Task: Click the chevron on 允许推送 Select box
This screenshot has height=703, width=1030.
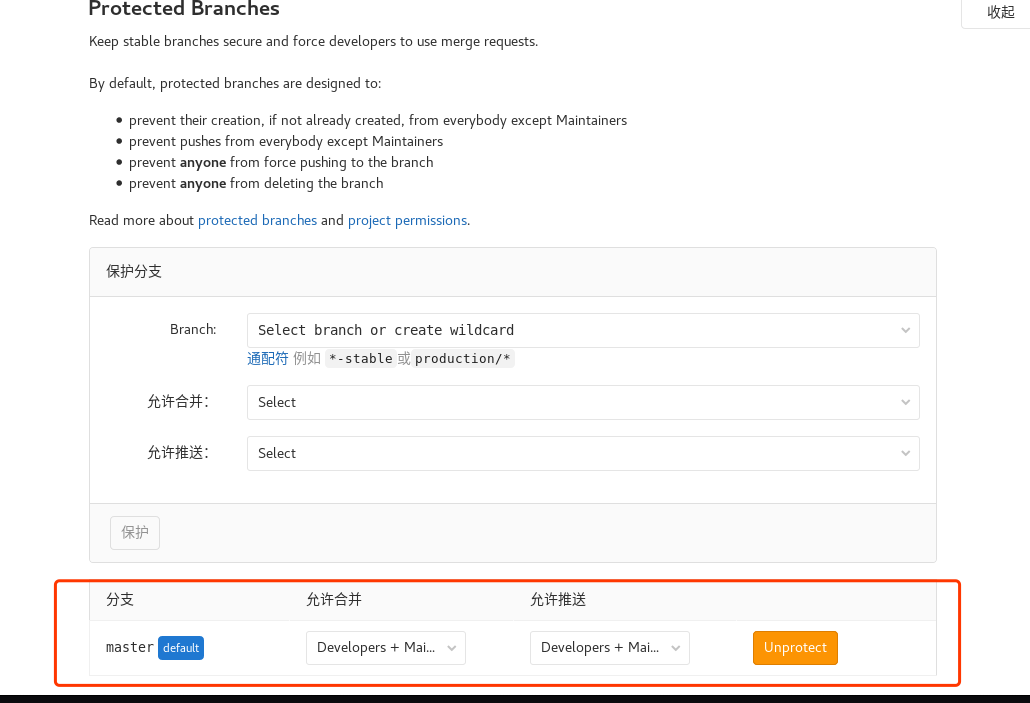Action: [906, 453]
